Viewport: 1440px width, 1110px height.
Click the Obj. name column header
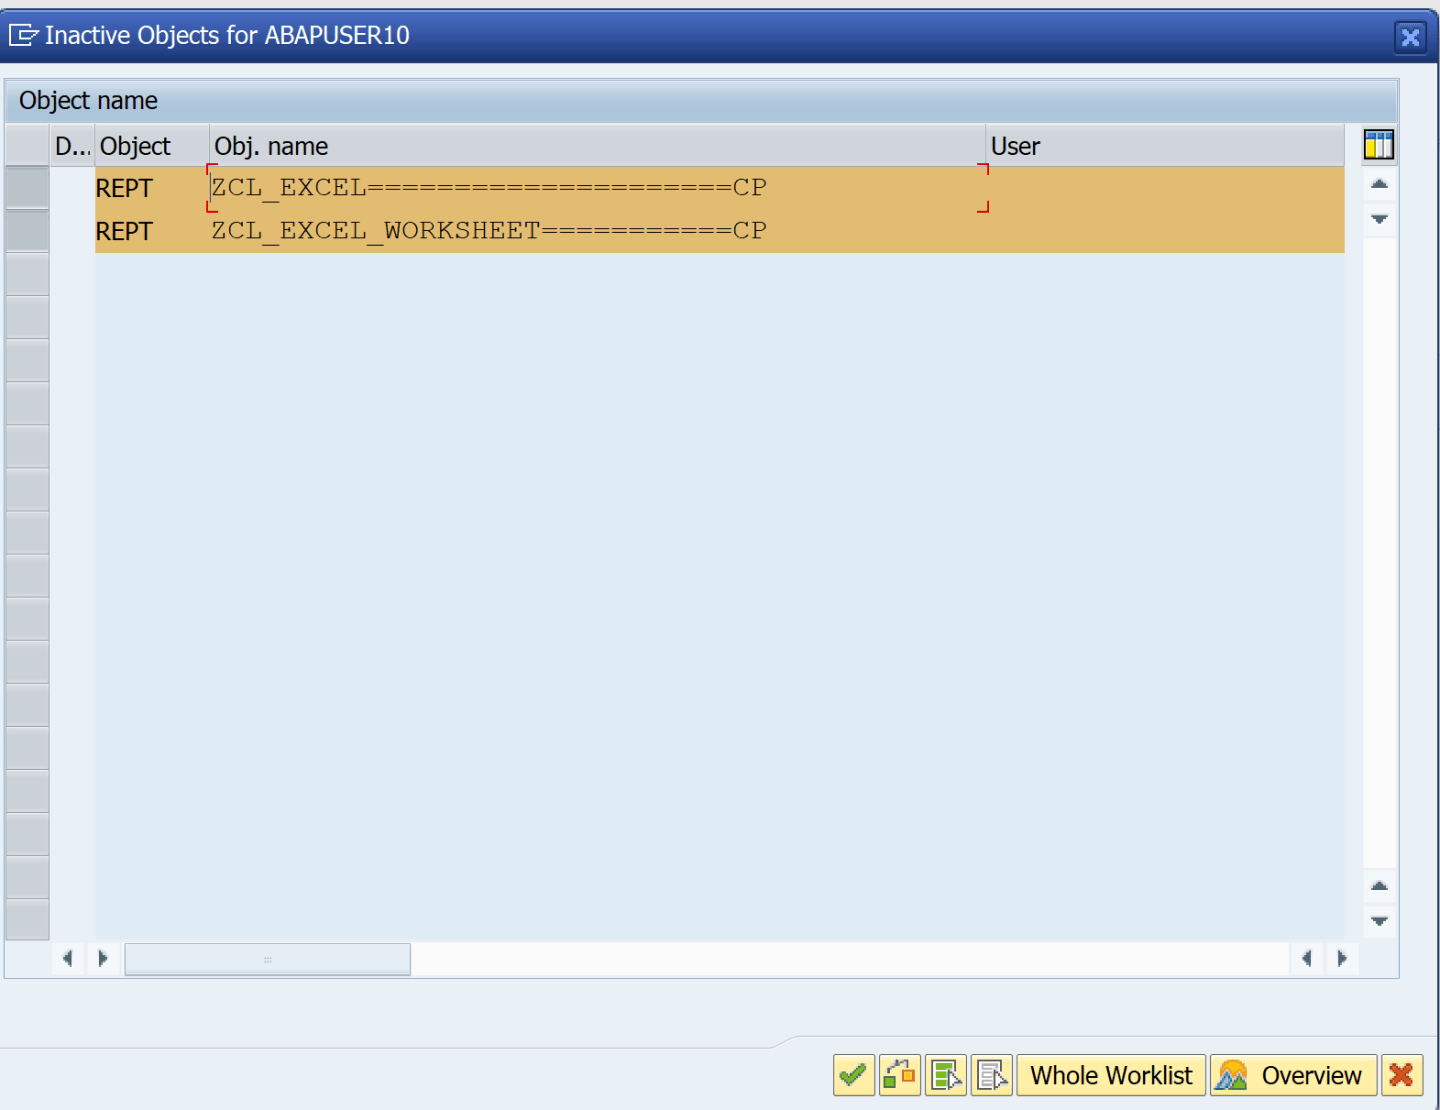[596, 146]
